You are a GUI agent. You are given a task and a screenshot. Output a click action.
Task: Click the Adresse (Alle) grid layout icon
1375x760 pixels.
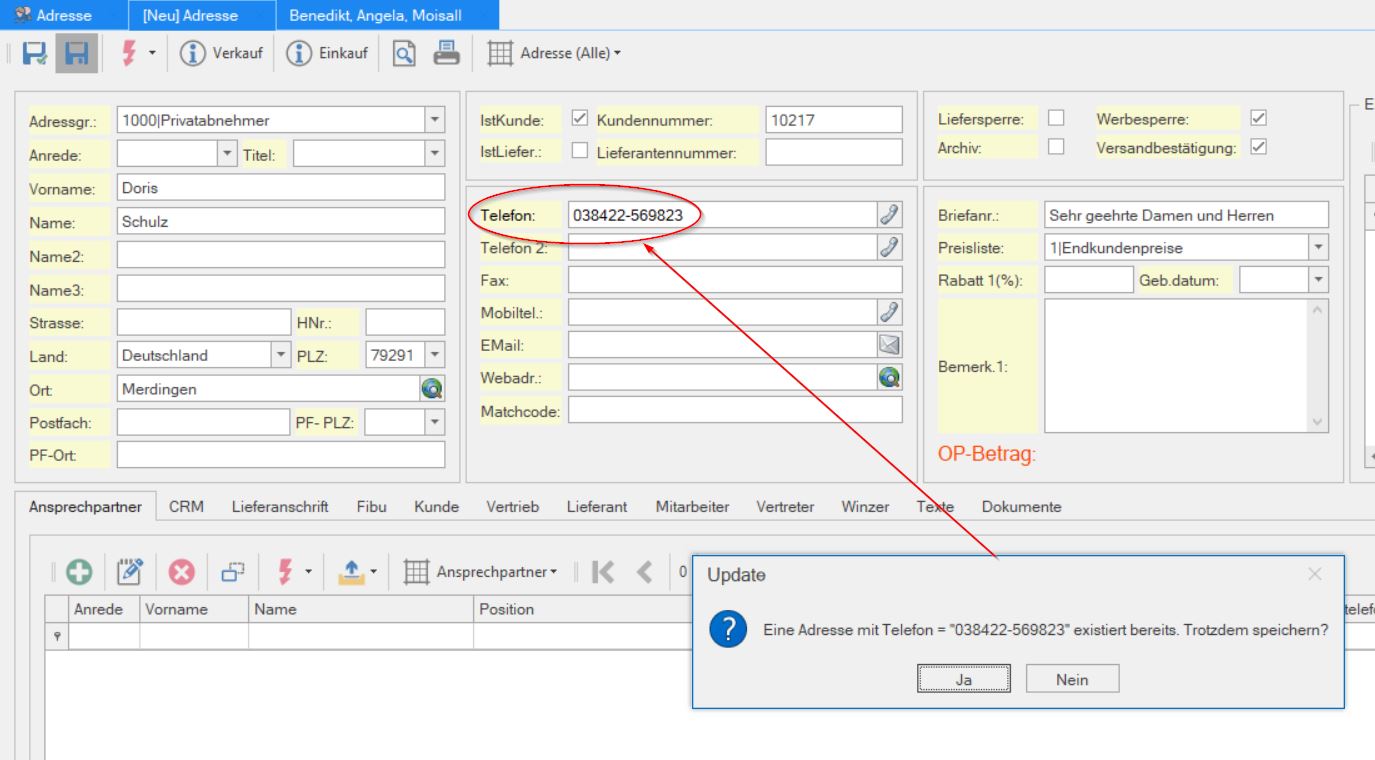500,53
